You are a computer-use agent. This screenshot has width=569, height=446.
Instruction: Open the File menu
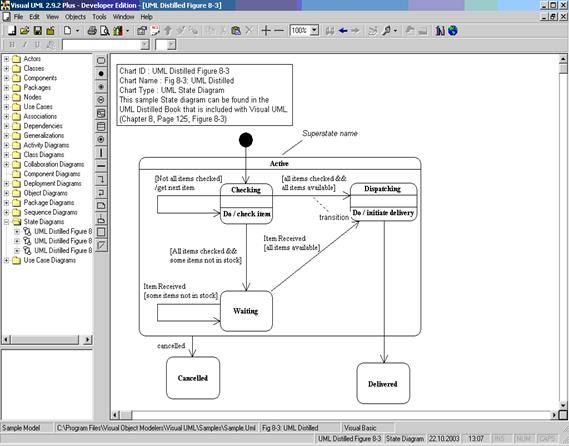18,17
